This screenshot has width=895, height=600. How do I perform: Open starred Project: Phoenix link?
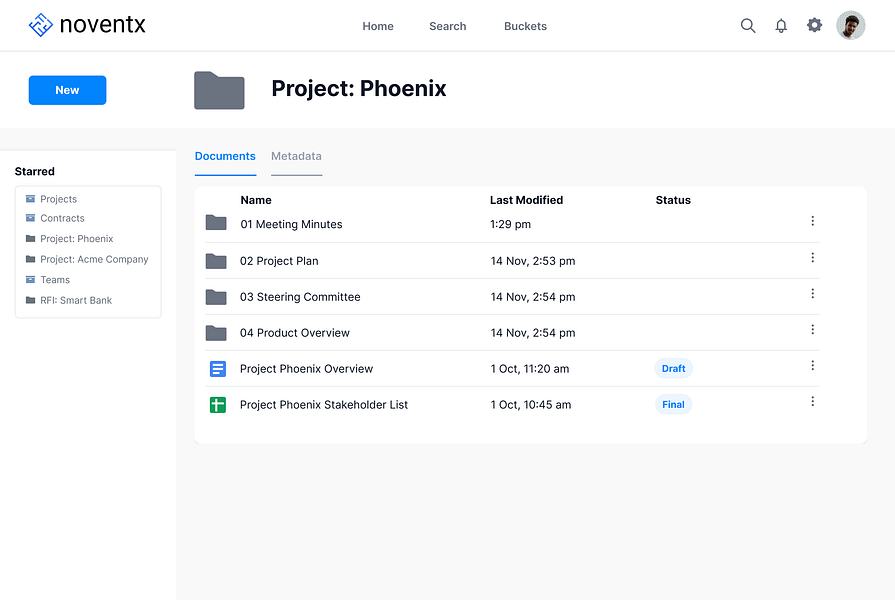[76, 239]
